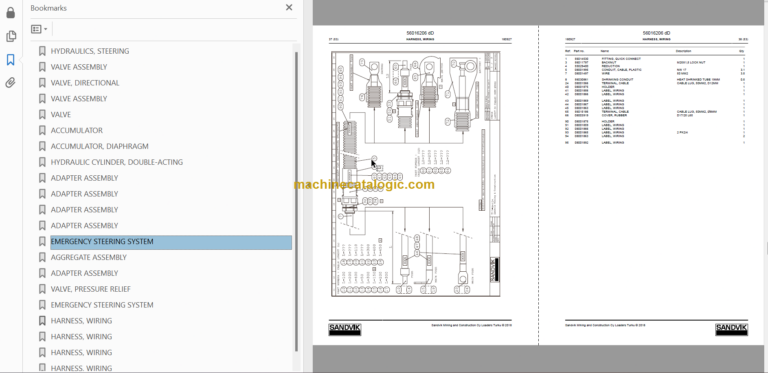Click bookmark icon beside VALVE, PRESSURE RELIEF
The height and width of the screenshot is (373, 768).
(x=42, y=289)
